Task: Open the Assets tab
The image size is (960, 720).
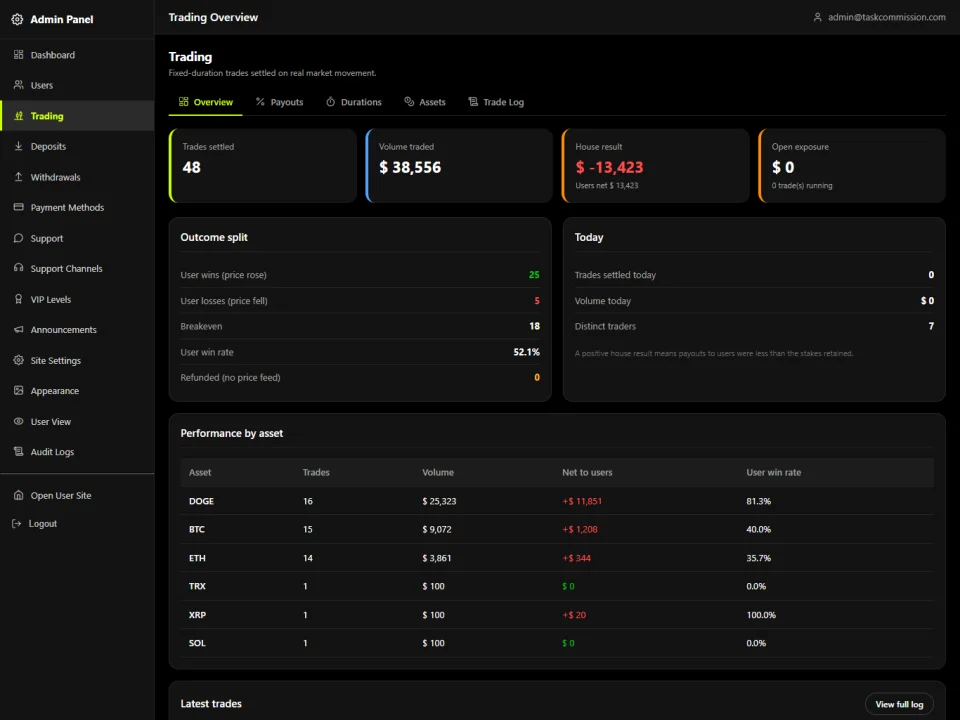Action: [425, 102]
